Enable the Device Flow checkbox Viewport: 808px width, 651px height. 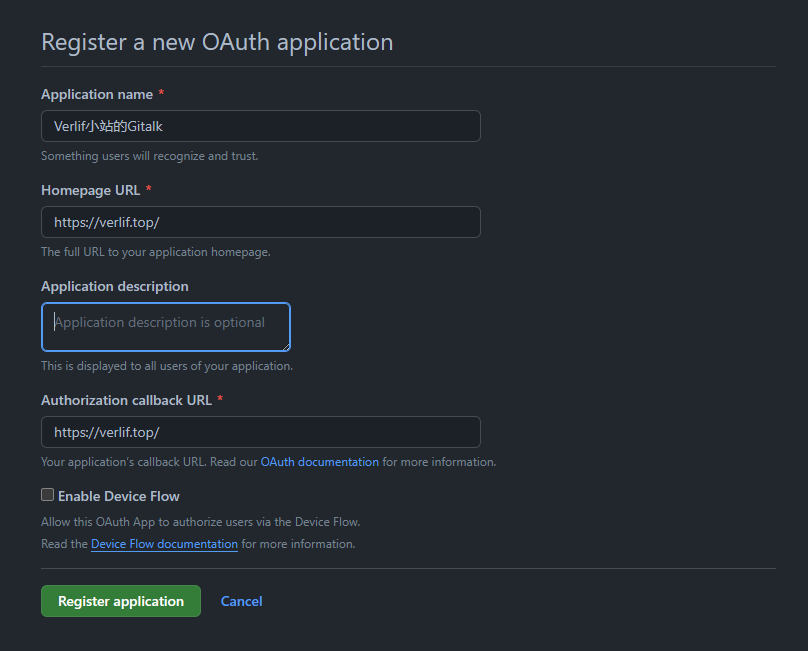(47, 495)
